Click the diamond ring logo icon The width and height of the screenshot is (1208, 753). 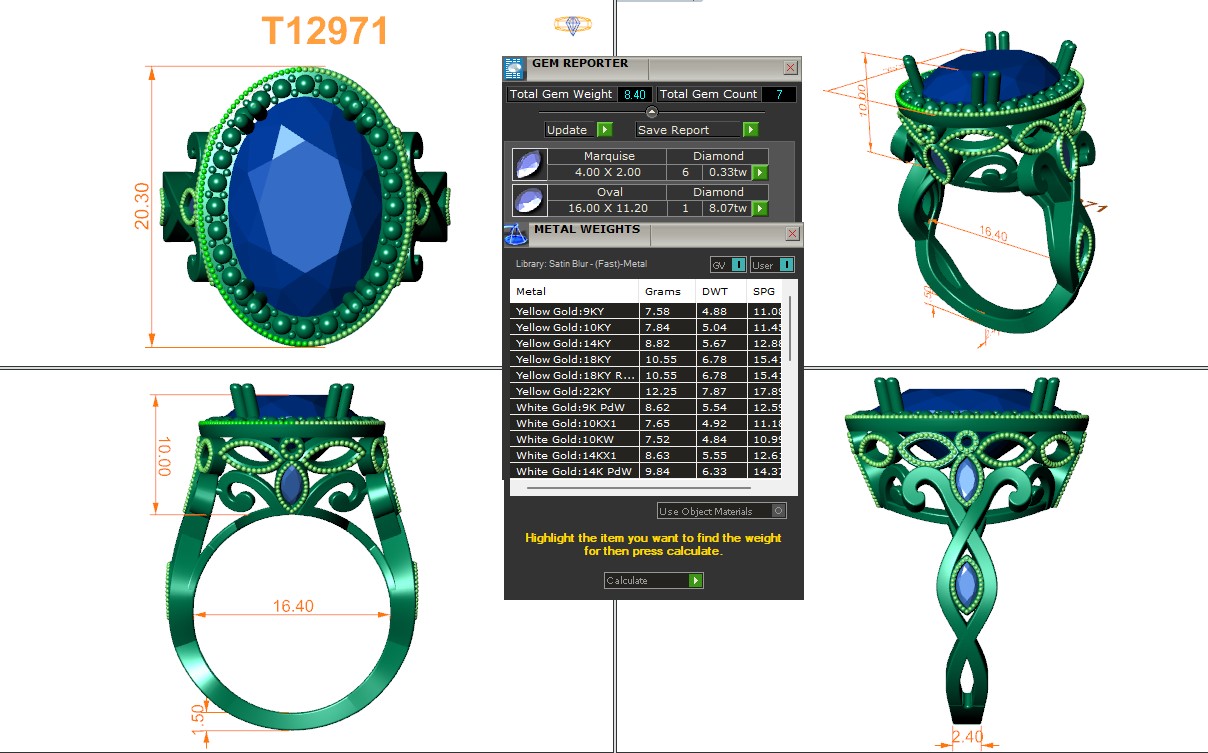click(x=572, y=26)
